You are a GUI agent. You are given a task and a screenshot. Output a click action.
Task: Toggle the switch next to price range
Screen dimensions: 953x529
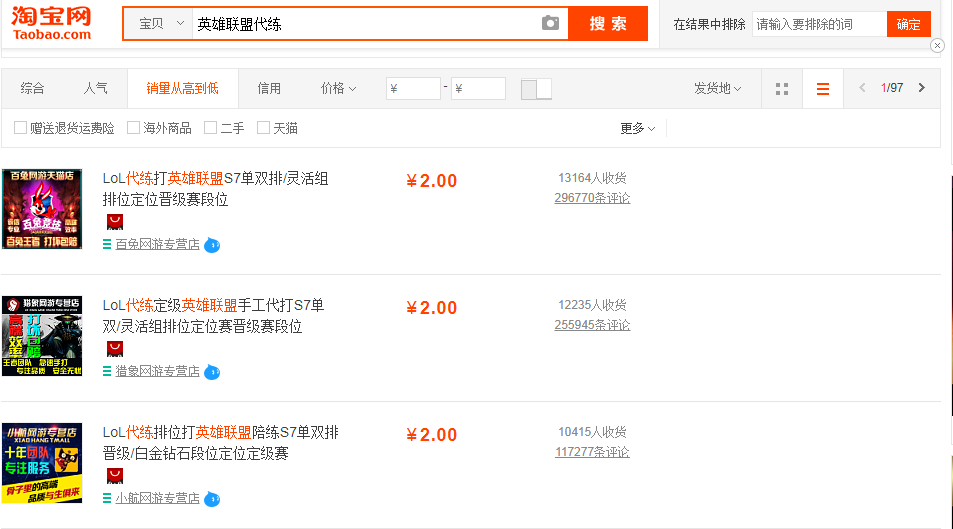pyautogui.click(x=536, y=89)
